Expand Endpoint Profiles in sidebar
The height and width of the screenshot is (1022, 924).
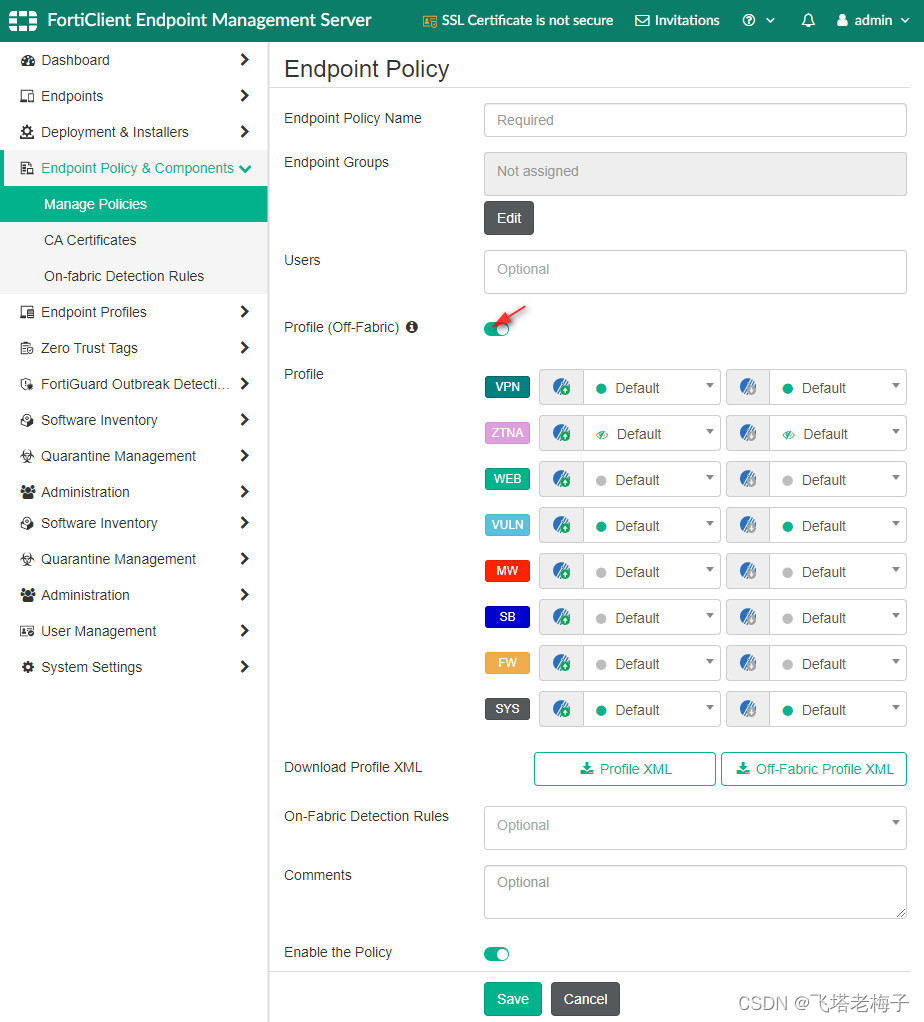(134, 312)
